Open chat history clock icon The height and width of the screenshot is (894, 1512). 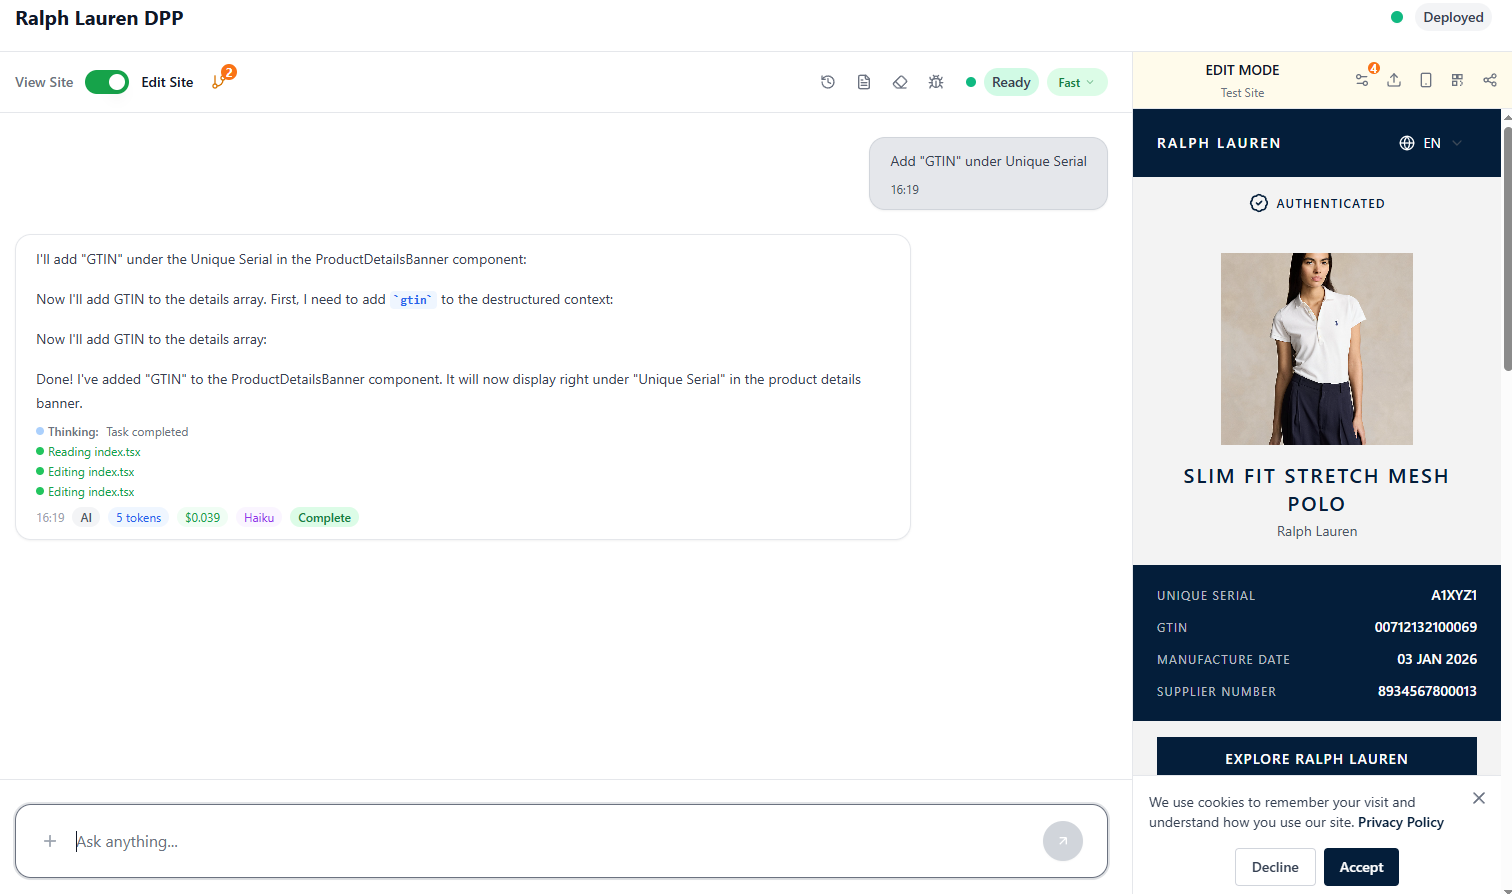click(x=828, y=82)
